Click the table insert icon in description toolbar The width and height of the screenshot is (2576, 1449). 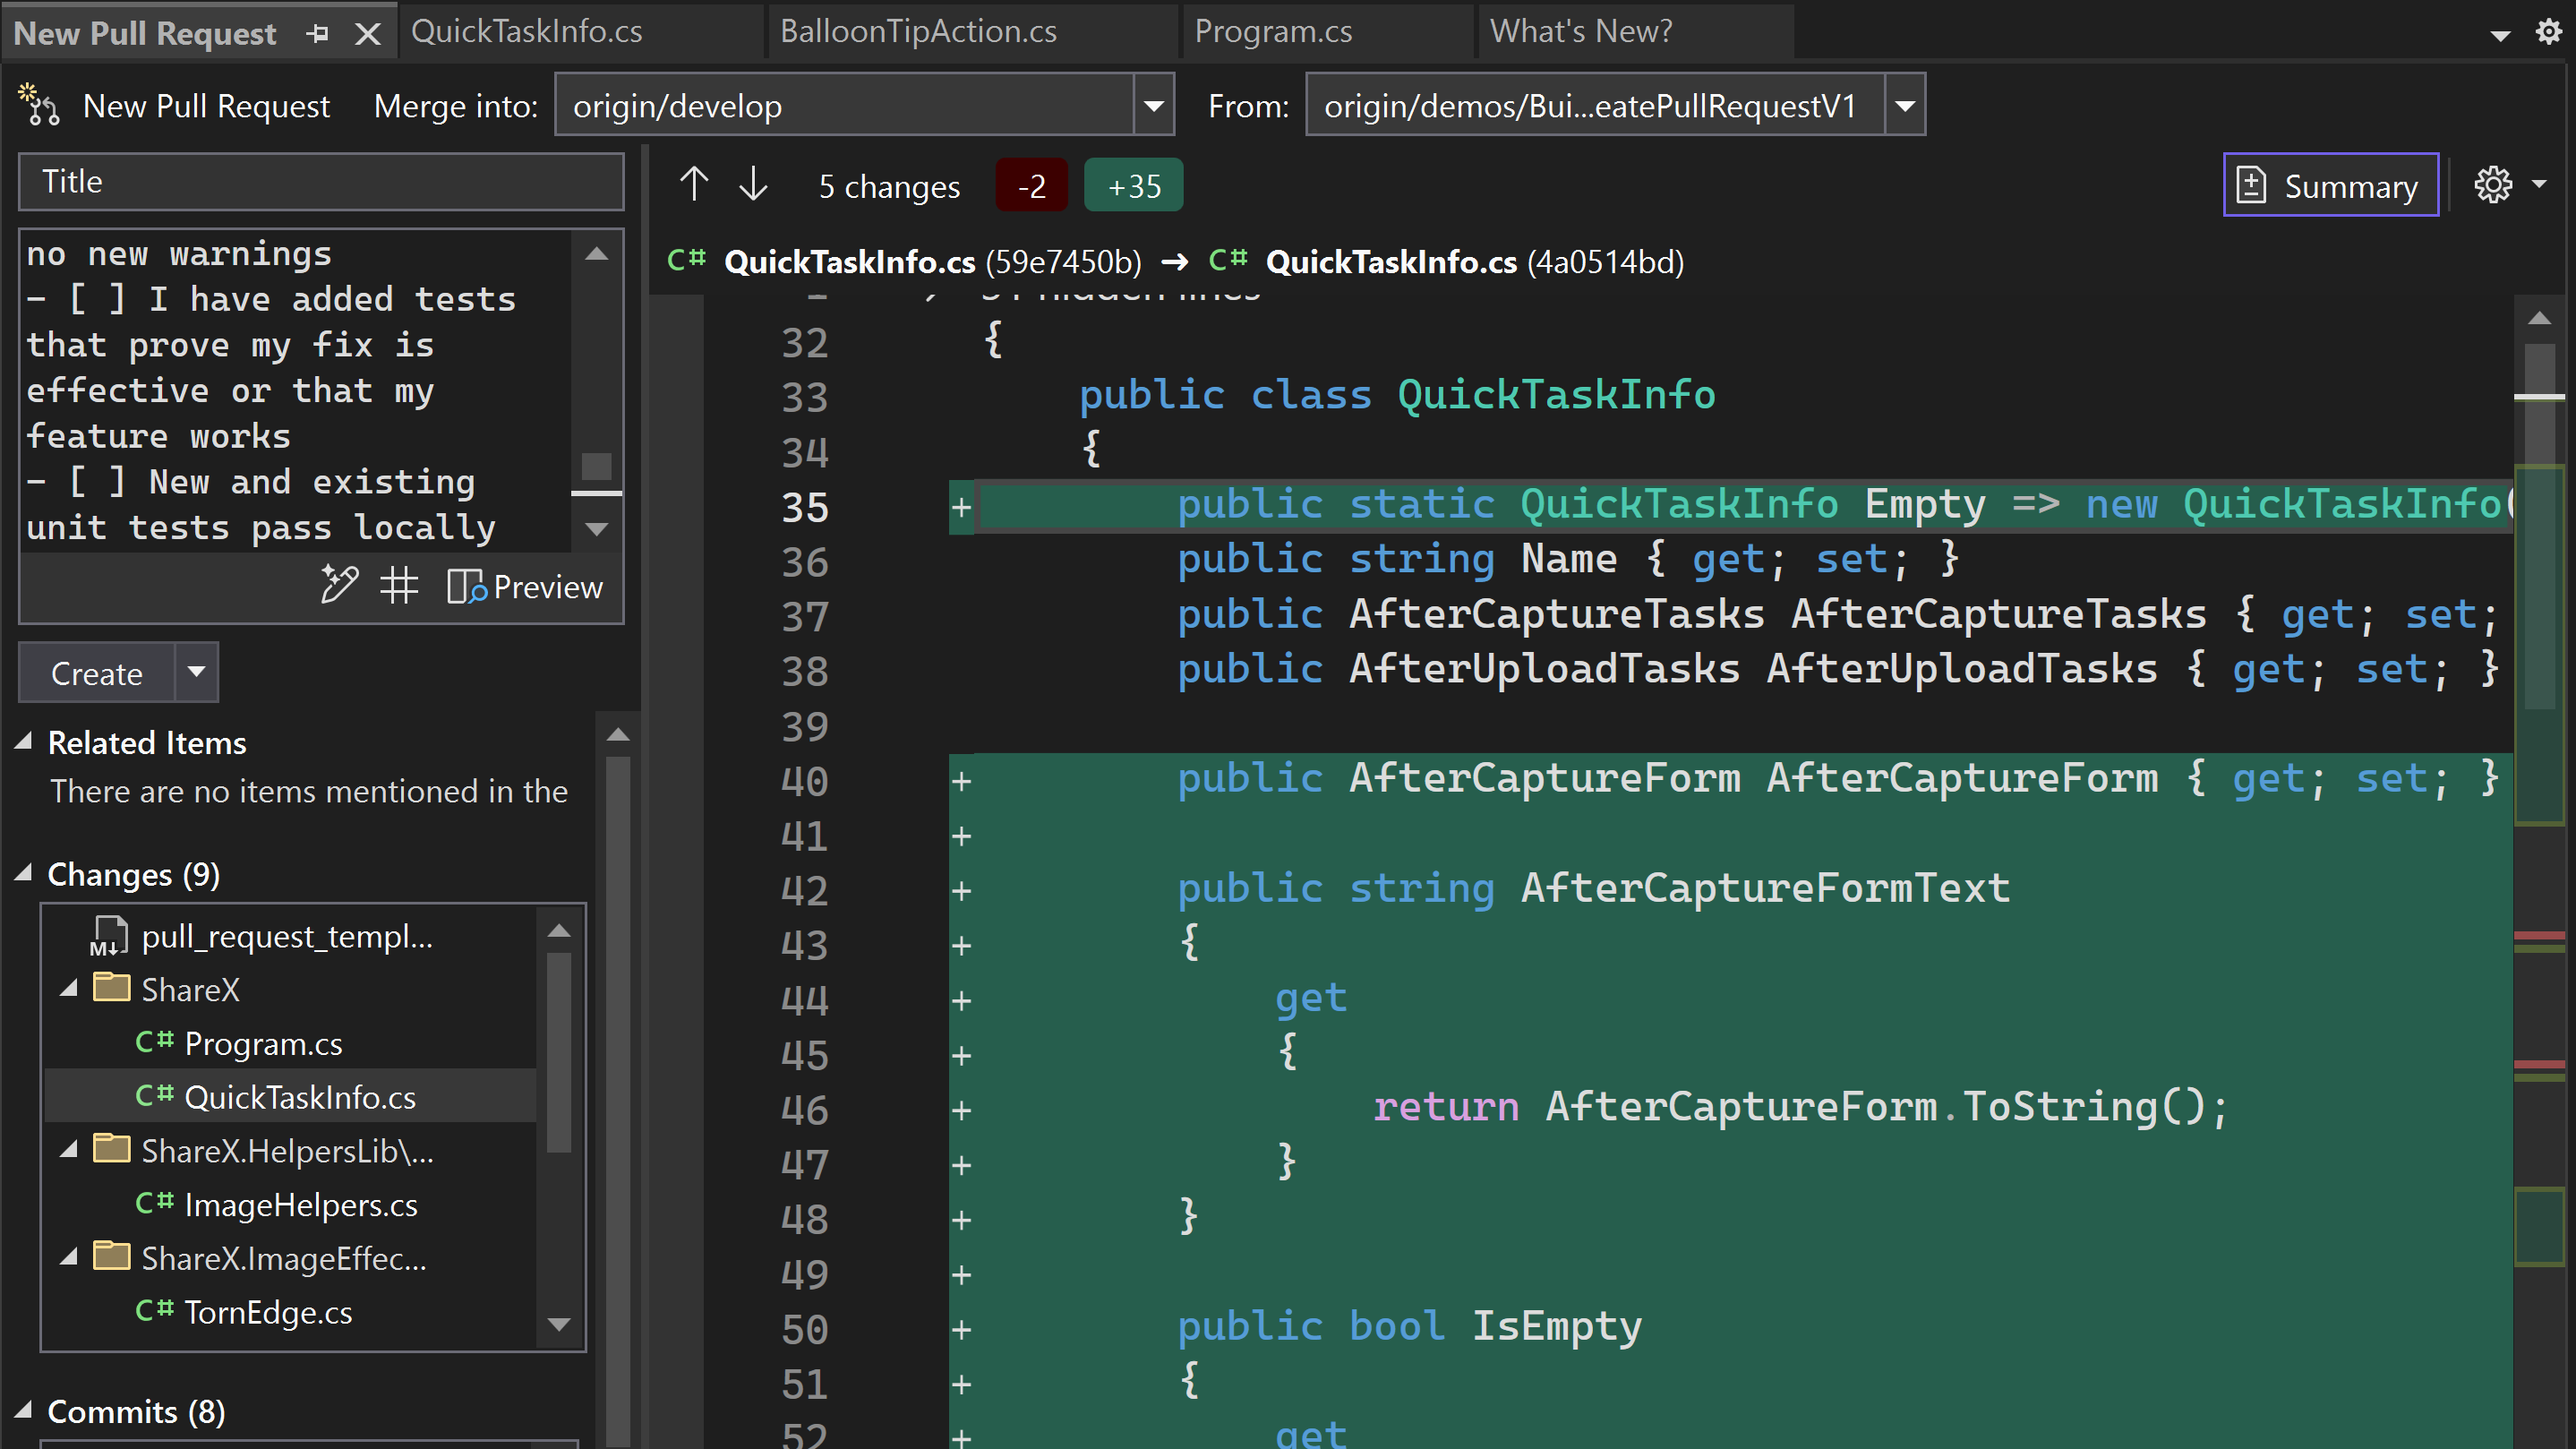coord(398,586)
